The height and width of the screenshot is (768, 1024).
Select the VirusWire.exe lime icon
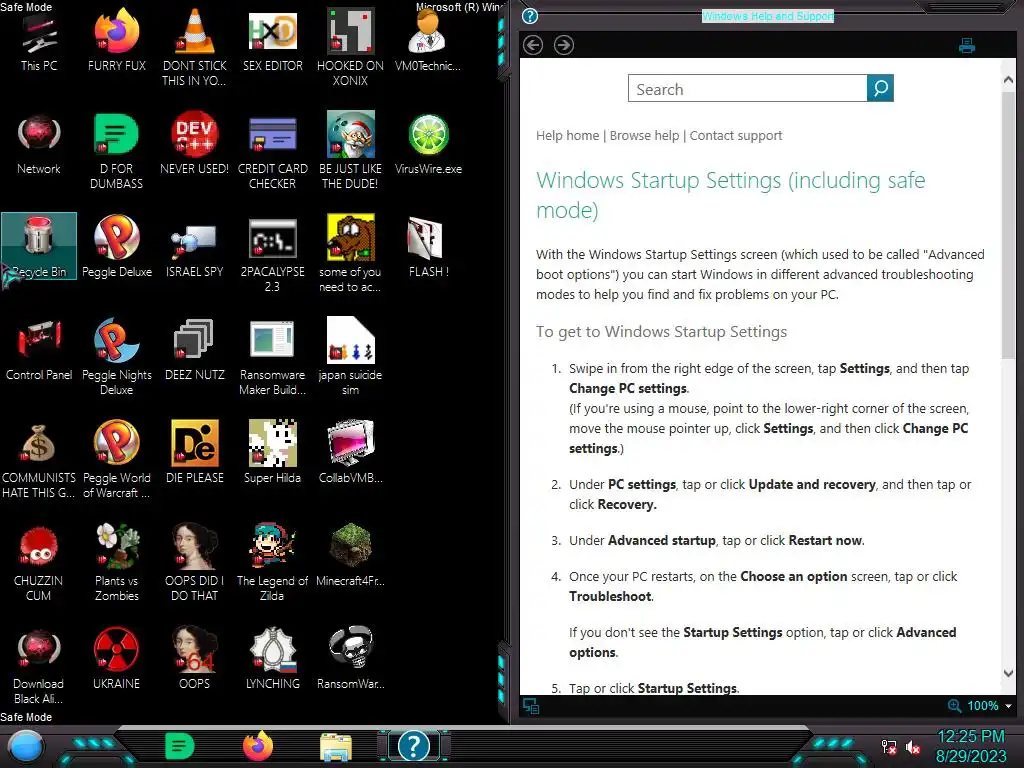pos(428,144)
